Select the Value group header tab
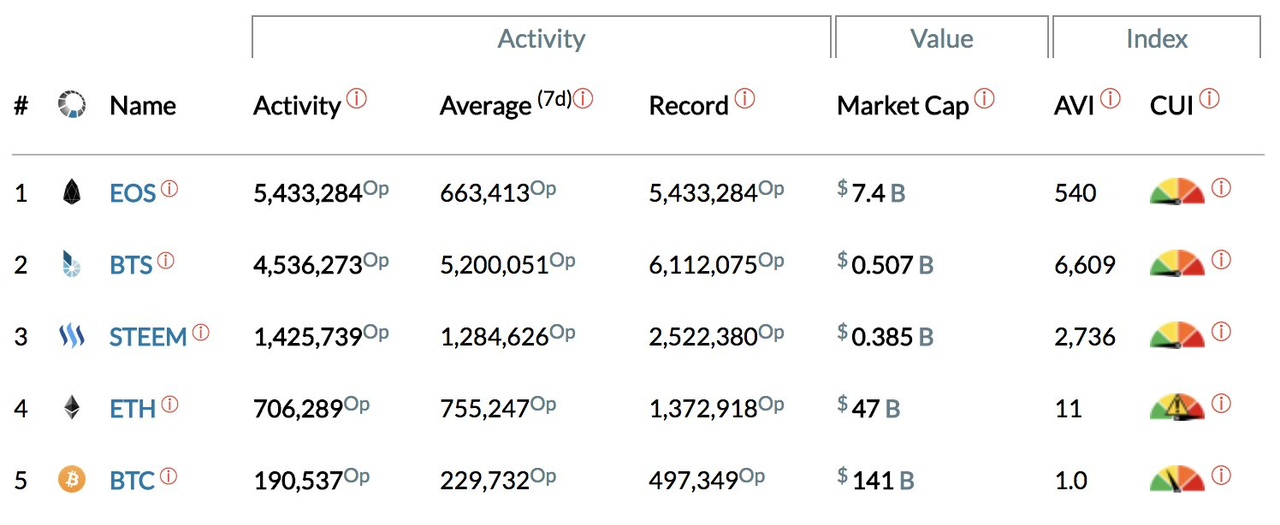Screen dimensions: 1280x525 942,38
